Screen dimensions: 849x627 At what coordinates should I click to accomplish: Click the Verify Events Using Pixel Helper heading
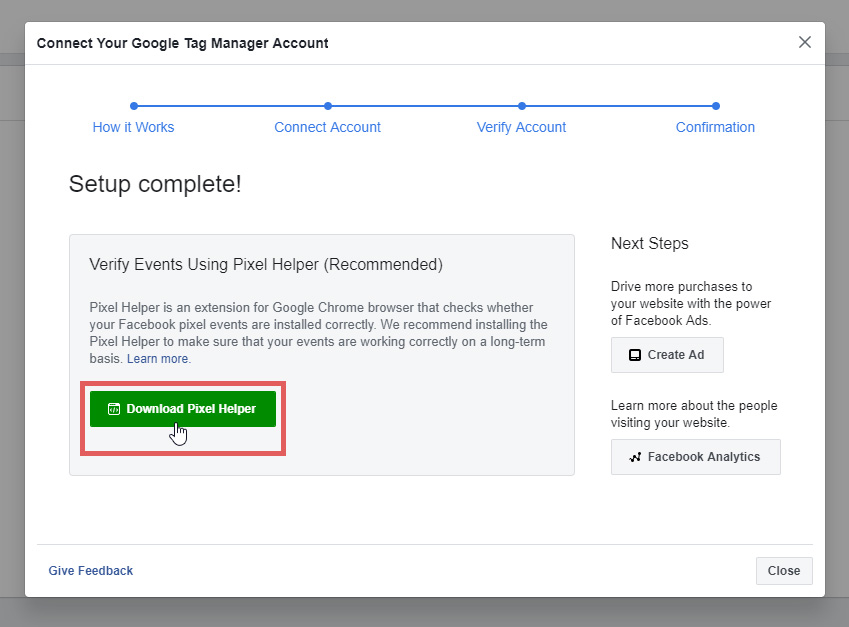pyautogui.click(x=266, y=264)
